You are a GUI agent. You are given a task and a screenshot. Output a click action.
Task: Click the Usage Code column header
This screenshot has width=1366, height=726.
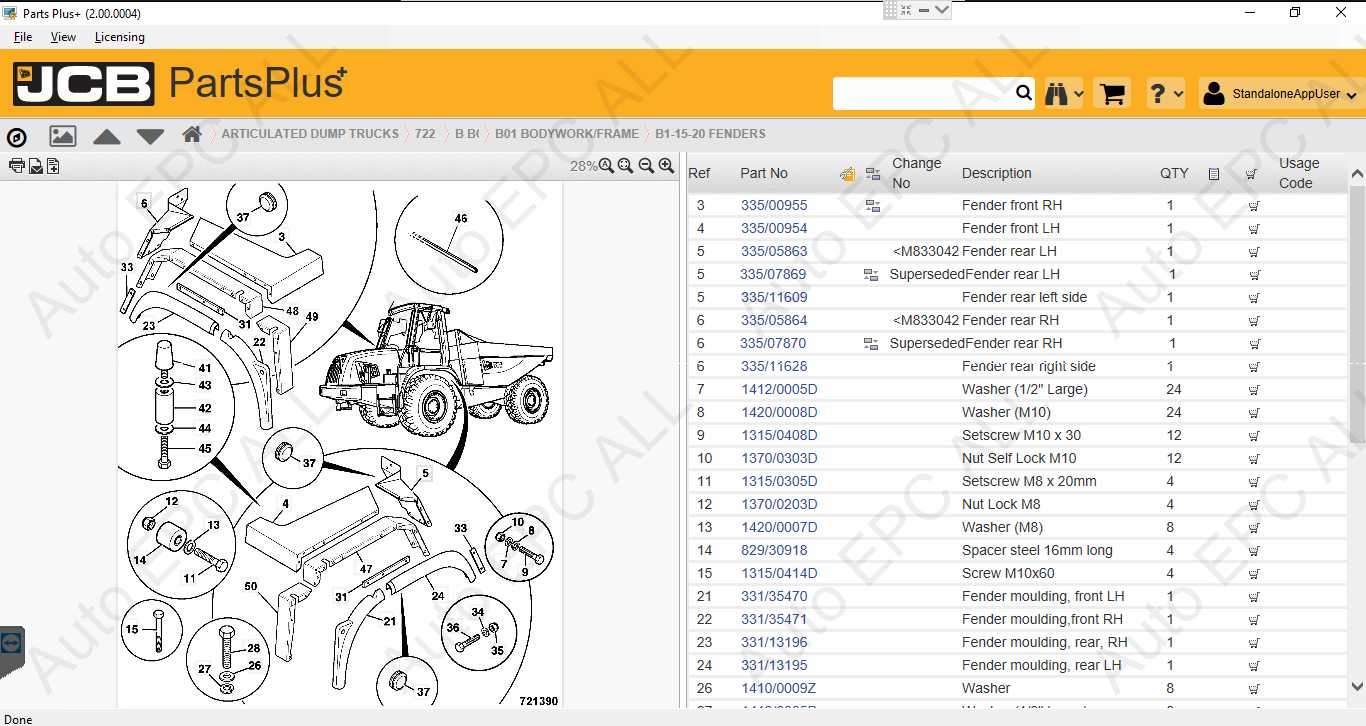[x=1299, y=174]
